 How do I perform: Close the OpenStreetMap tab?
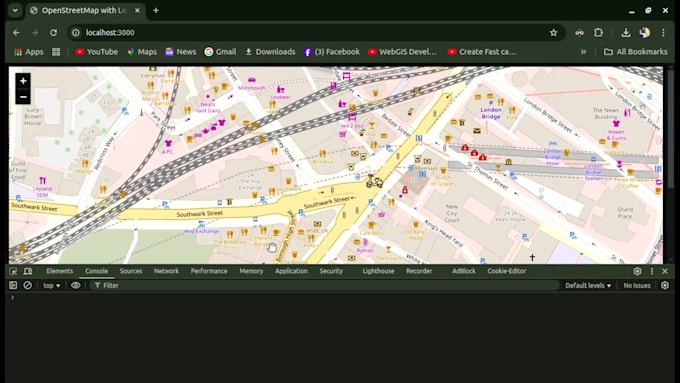(137, 10)
